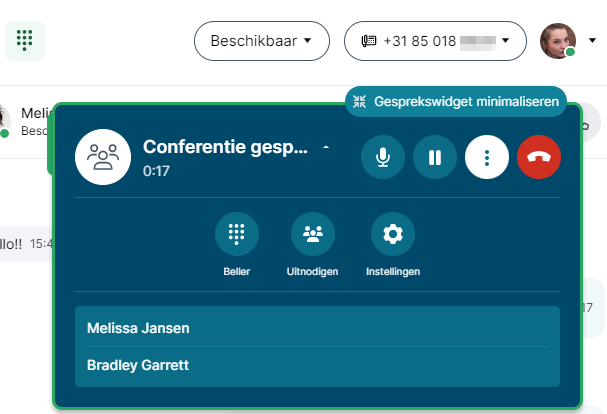Expand the arrow beside the profile picture

click(x=593, y=41)
